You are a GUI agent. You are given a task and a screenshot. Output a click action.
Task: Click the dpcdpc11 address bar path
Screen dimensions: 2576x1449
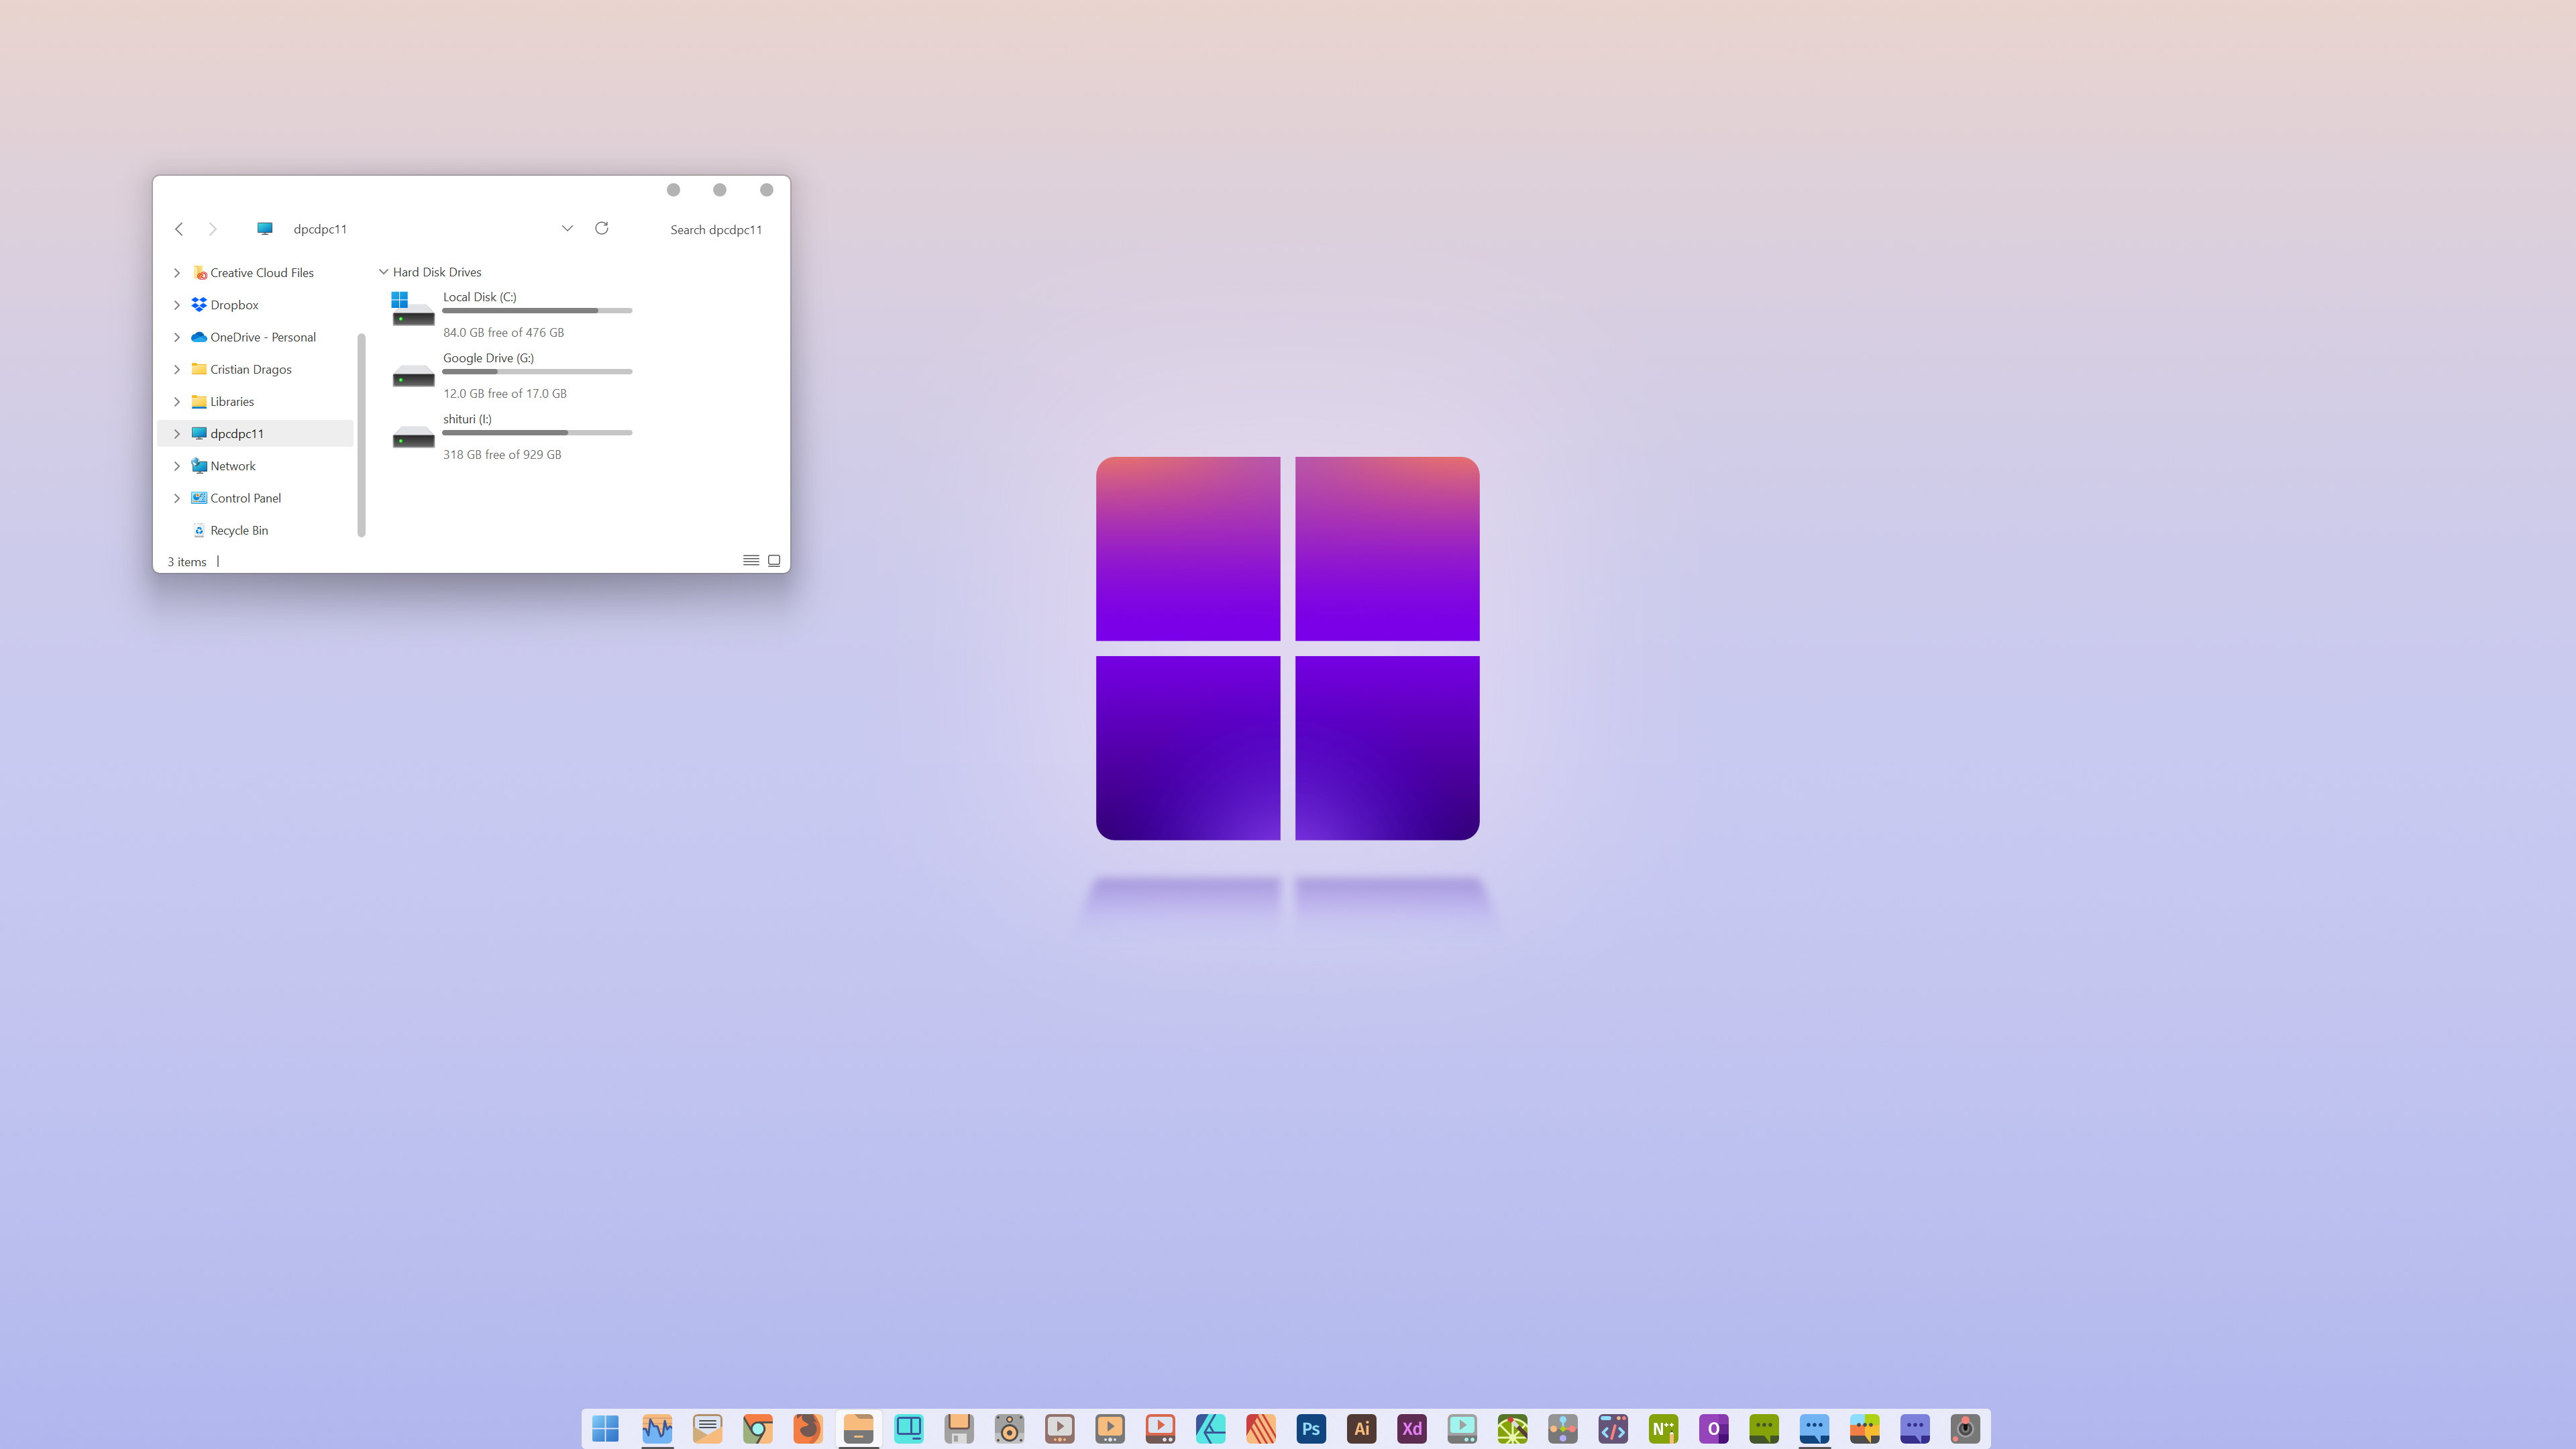pos(320,229)
